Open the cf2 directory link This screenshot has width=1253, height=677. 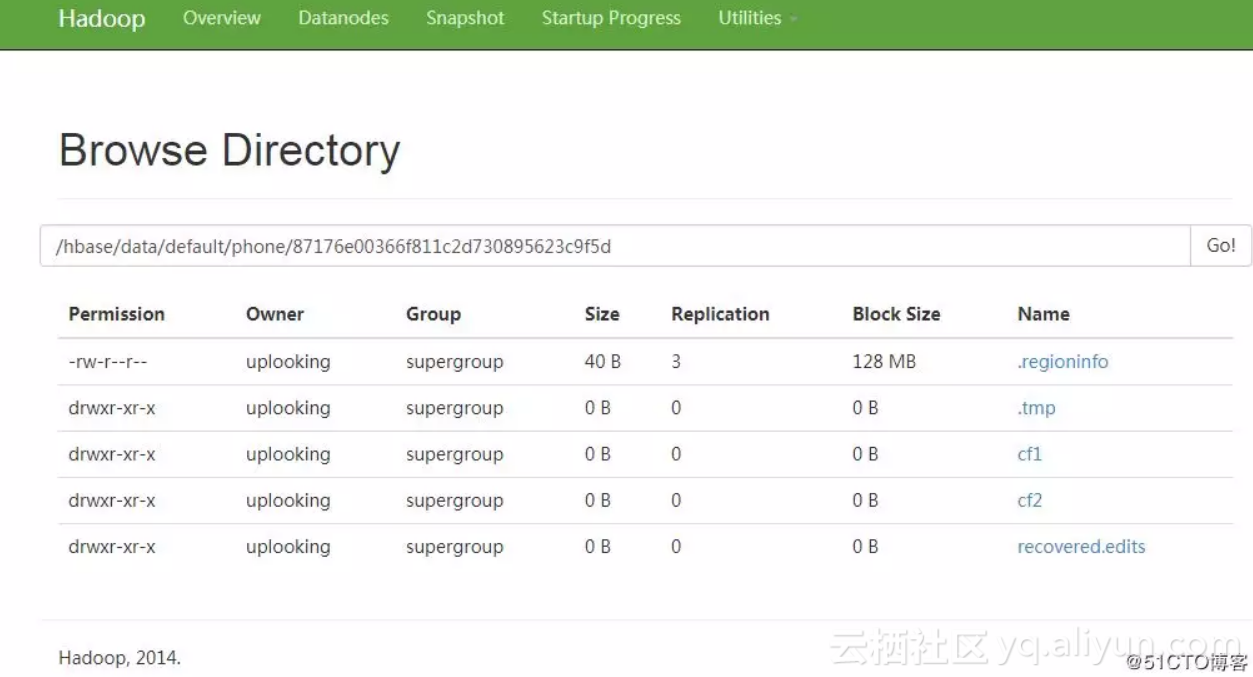[1030, 500]
